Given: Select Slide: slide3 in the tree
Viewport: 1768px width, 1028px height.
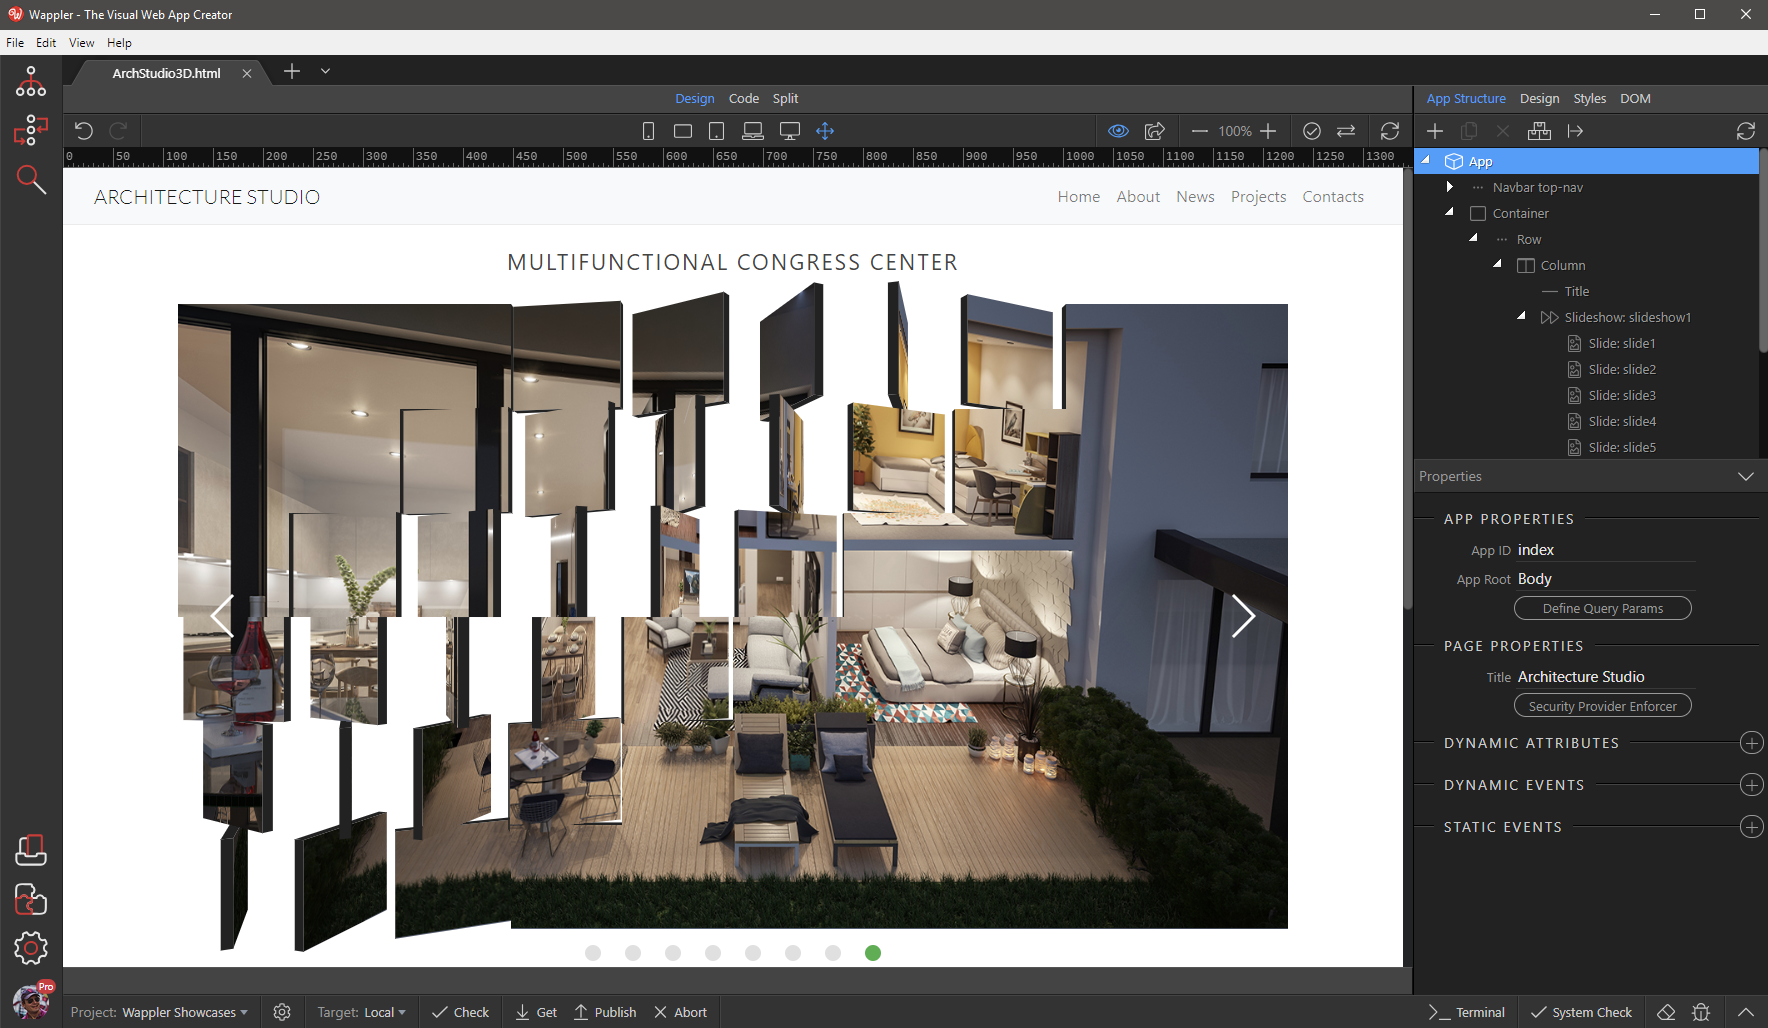Looking at the screenshot, I should pyautogui.click(x=1622, y=395).
